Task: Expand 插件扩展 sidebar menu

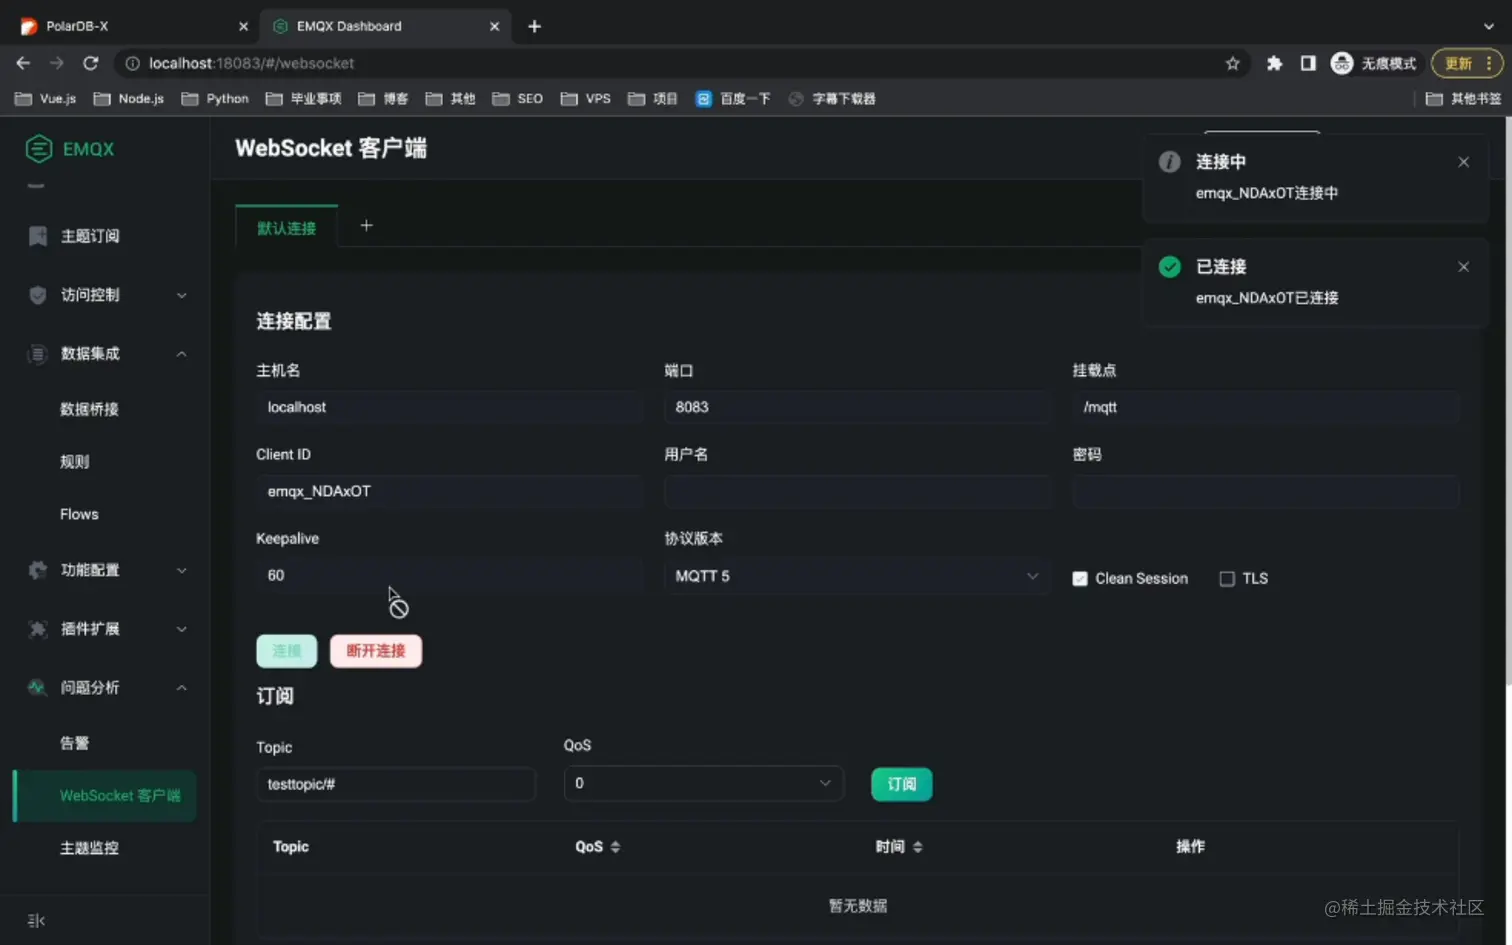Action: click(181, 629)
